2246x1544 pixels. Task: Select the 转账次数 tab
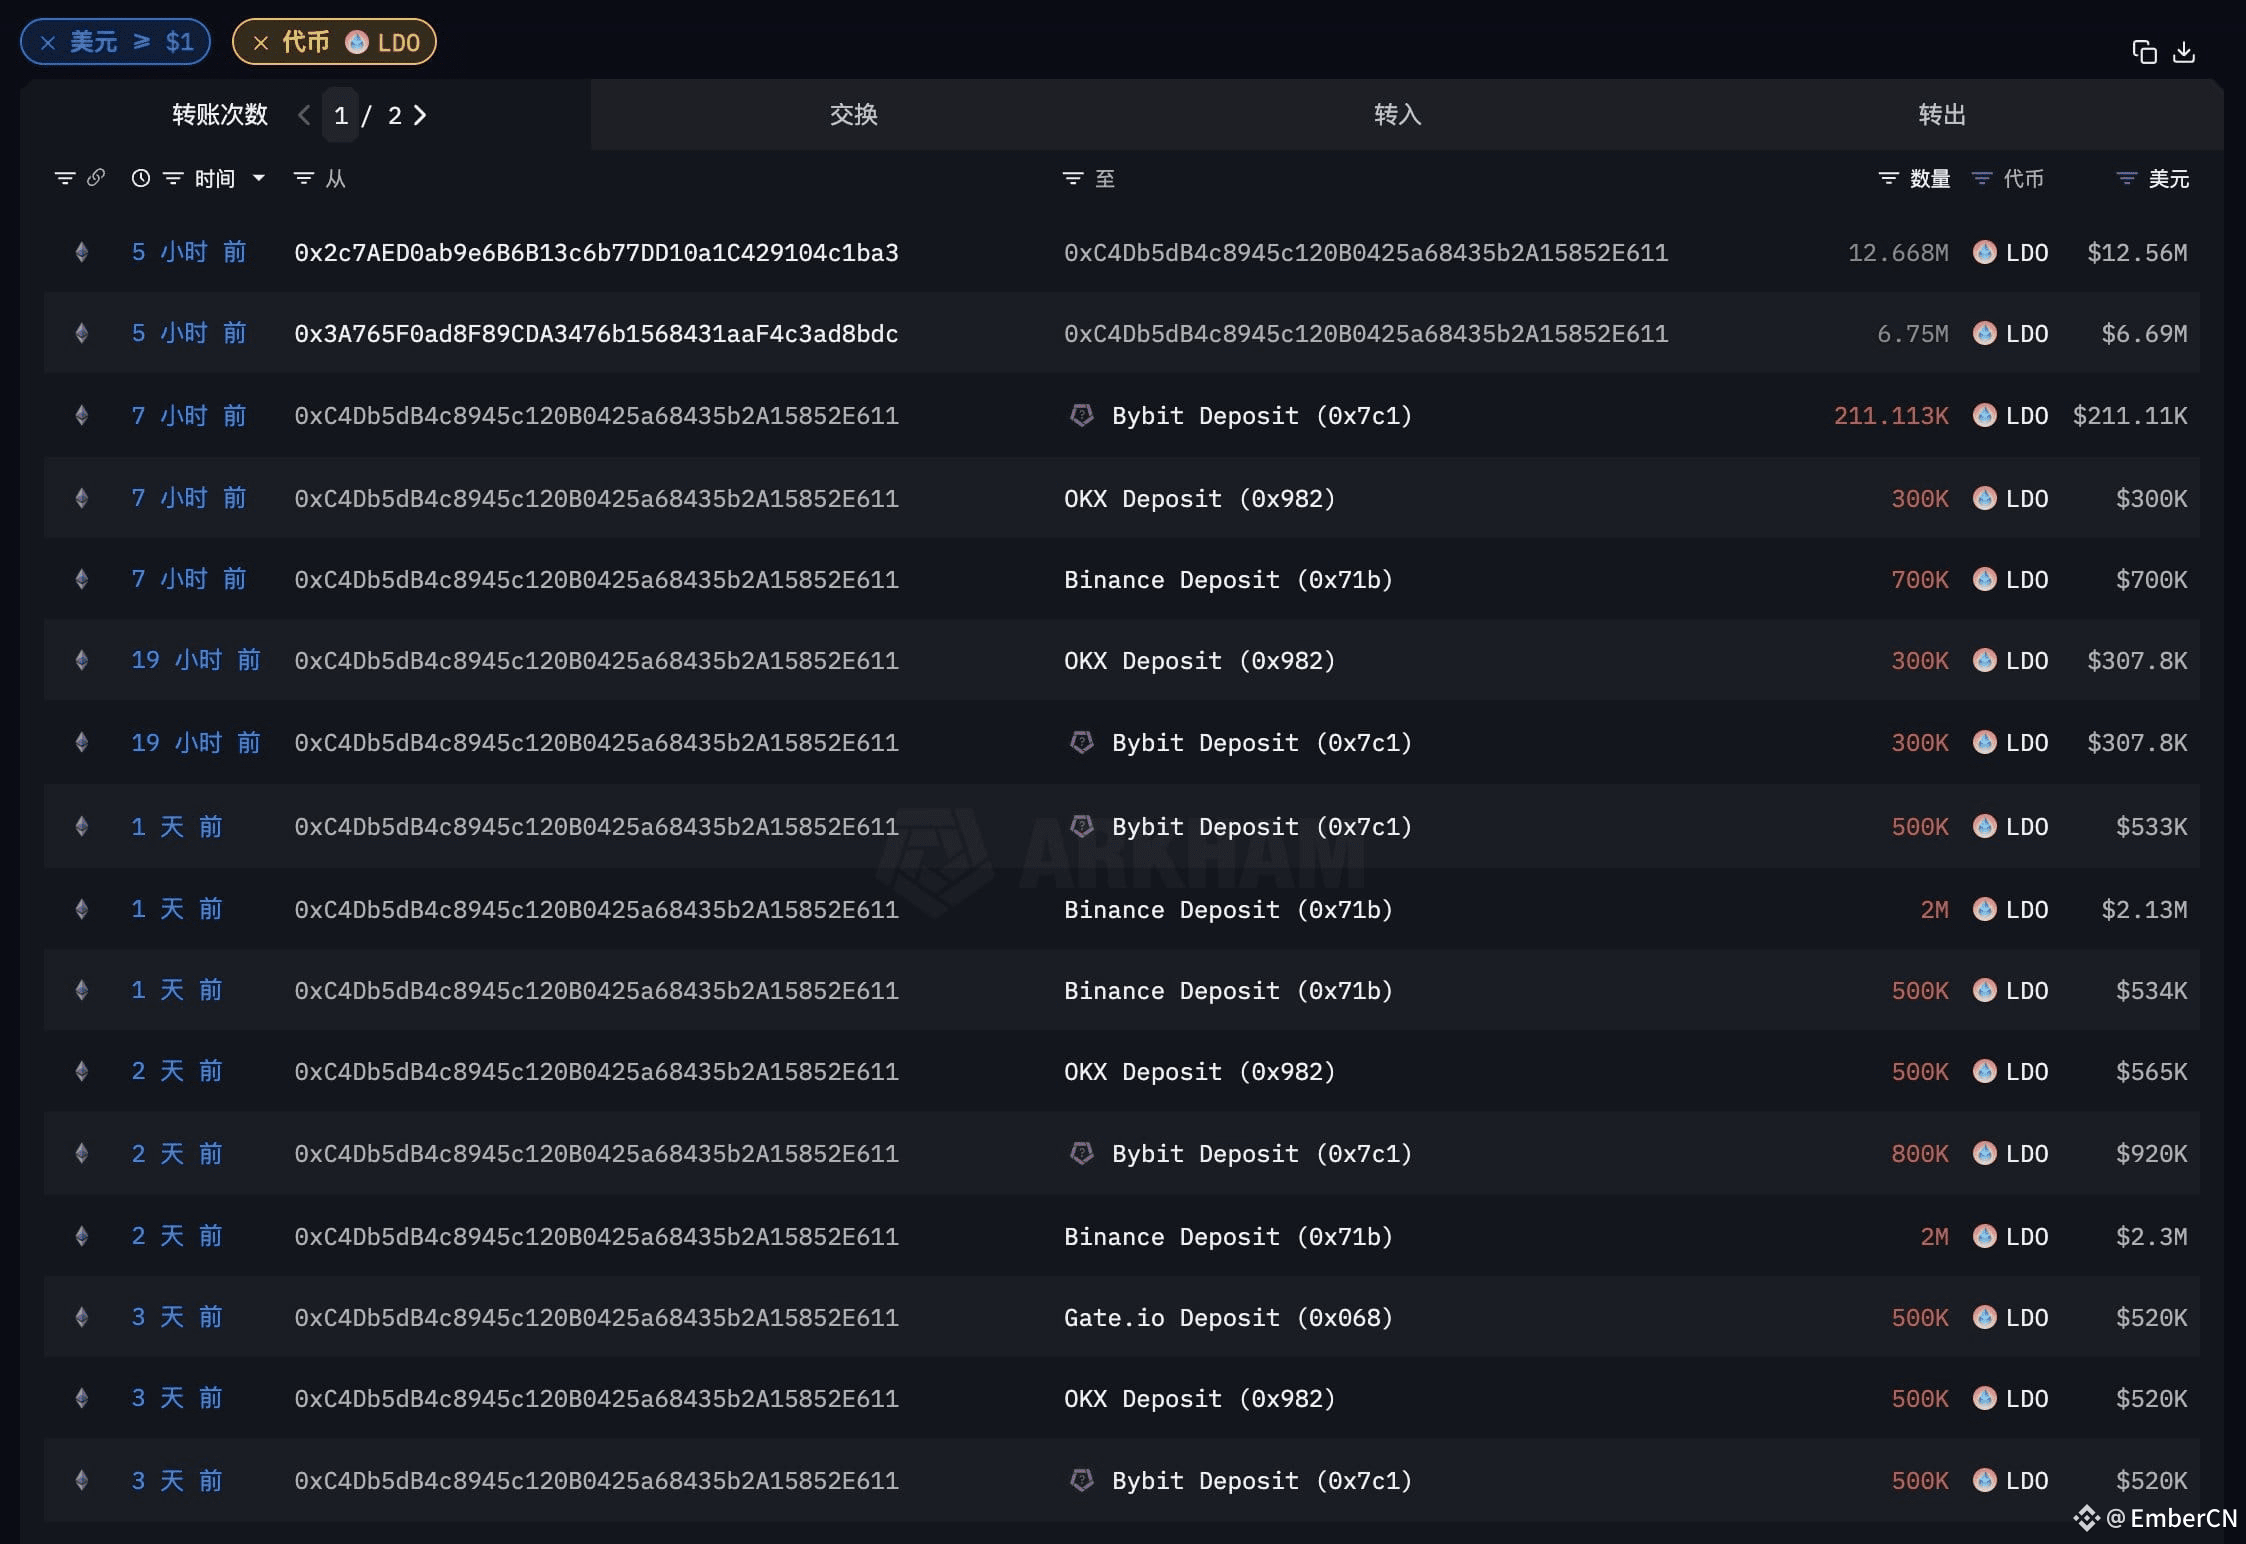220,115
